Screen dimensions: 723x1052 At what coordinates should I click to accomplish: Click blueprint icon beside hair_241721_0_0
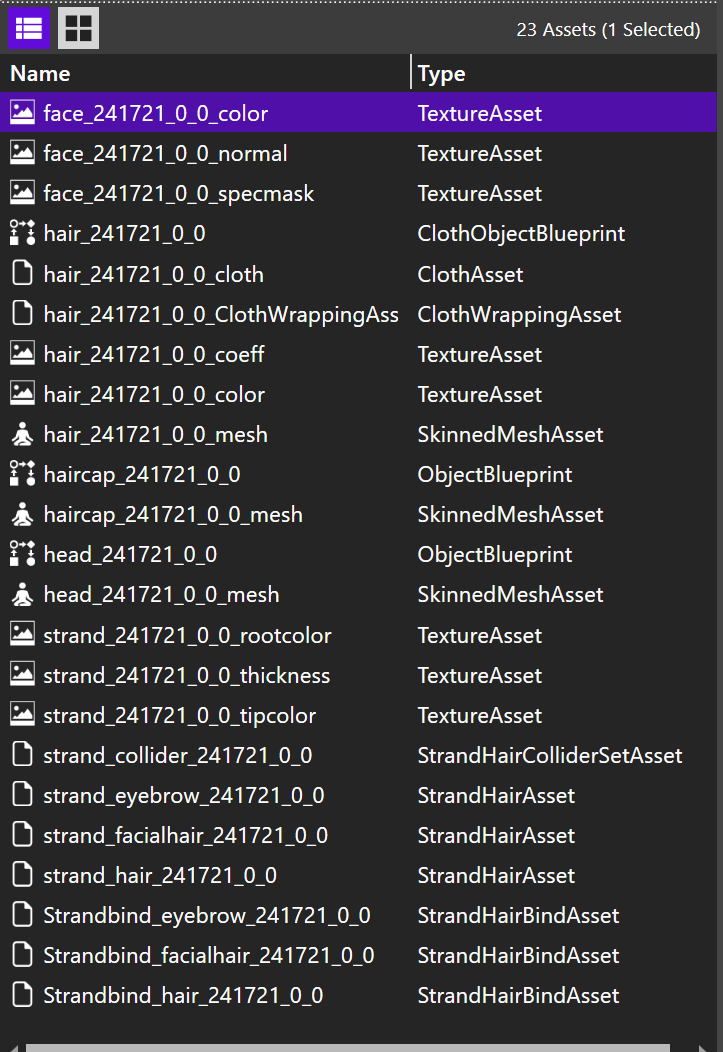click(x=22, y=233)
